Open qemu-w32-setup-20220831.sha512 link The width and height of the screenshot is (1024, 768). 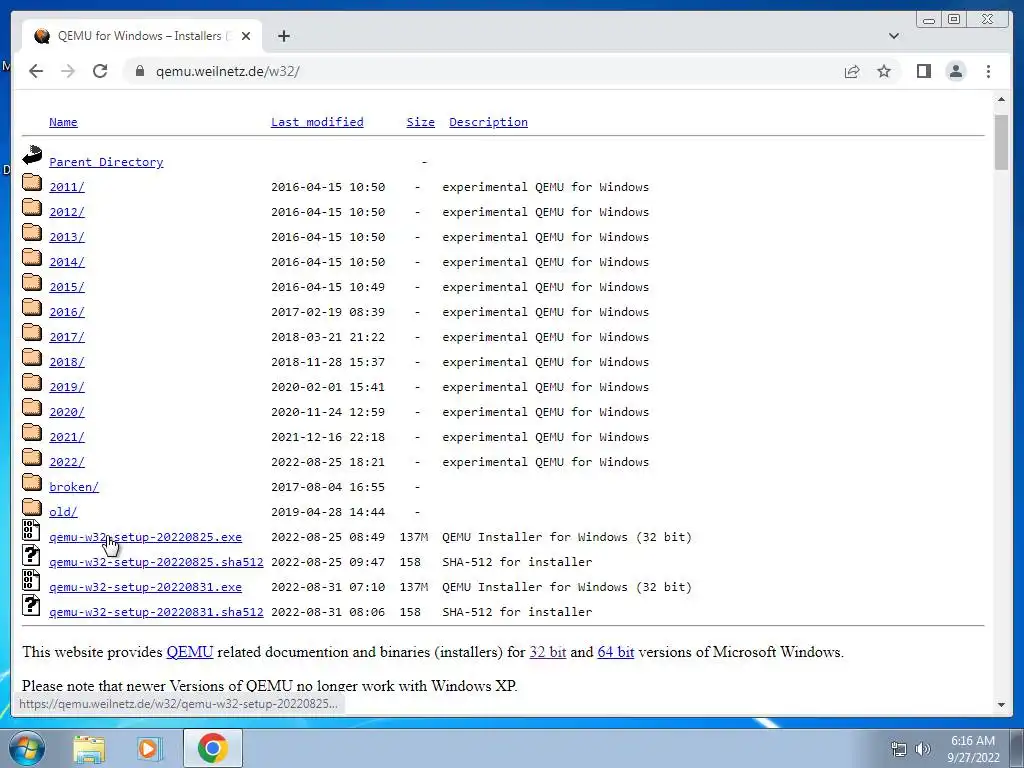click(156, 612)
